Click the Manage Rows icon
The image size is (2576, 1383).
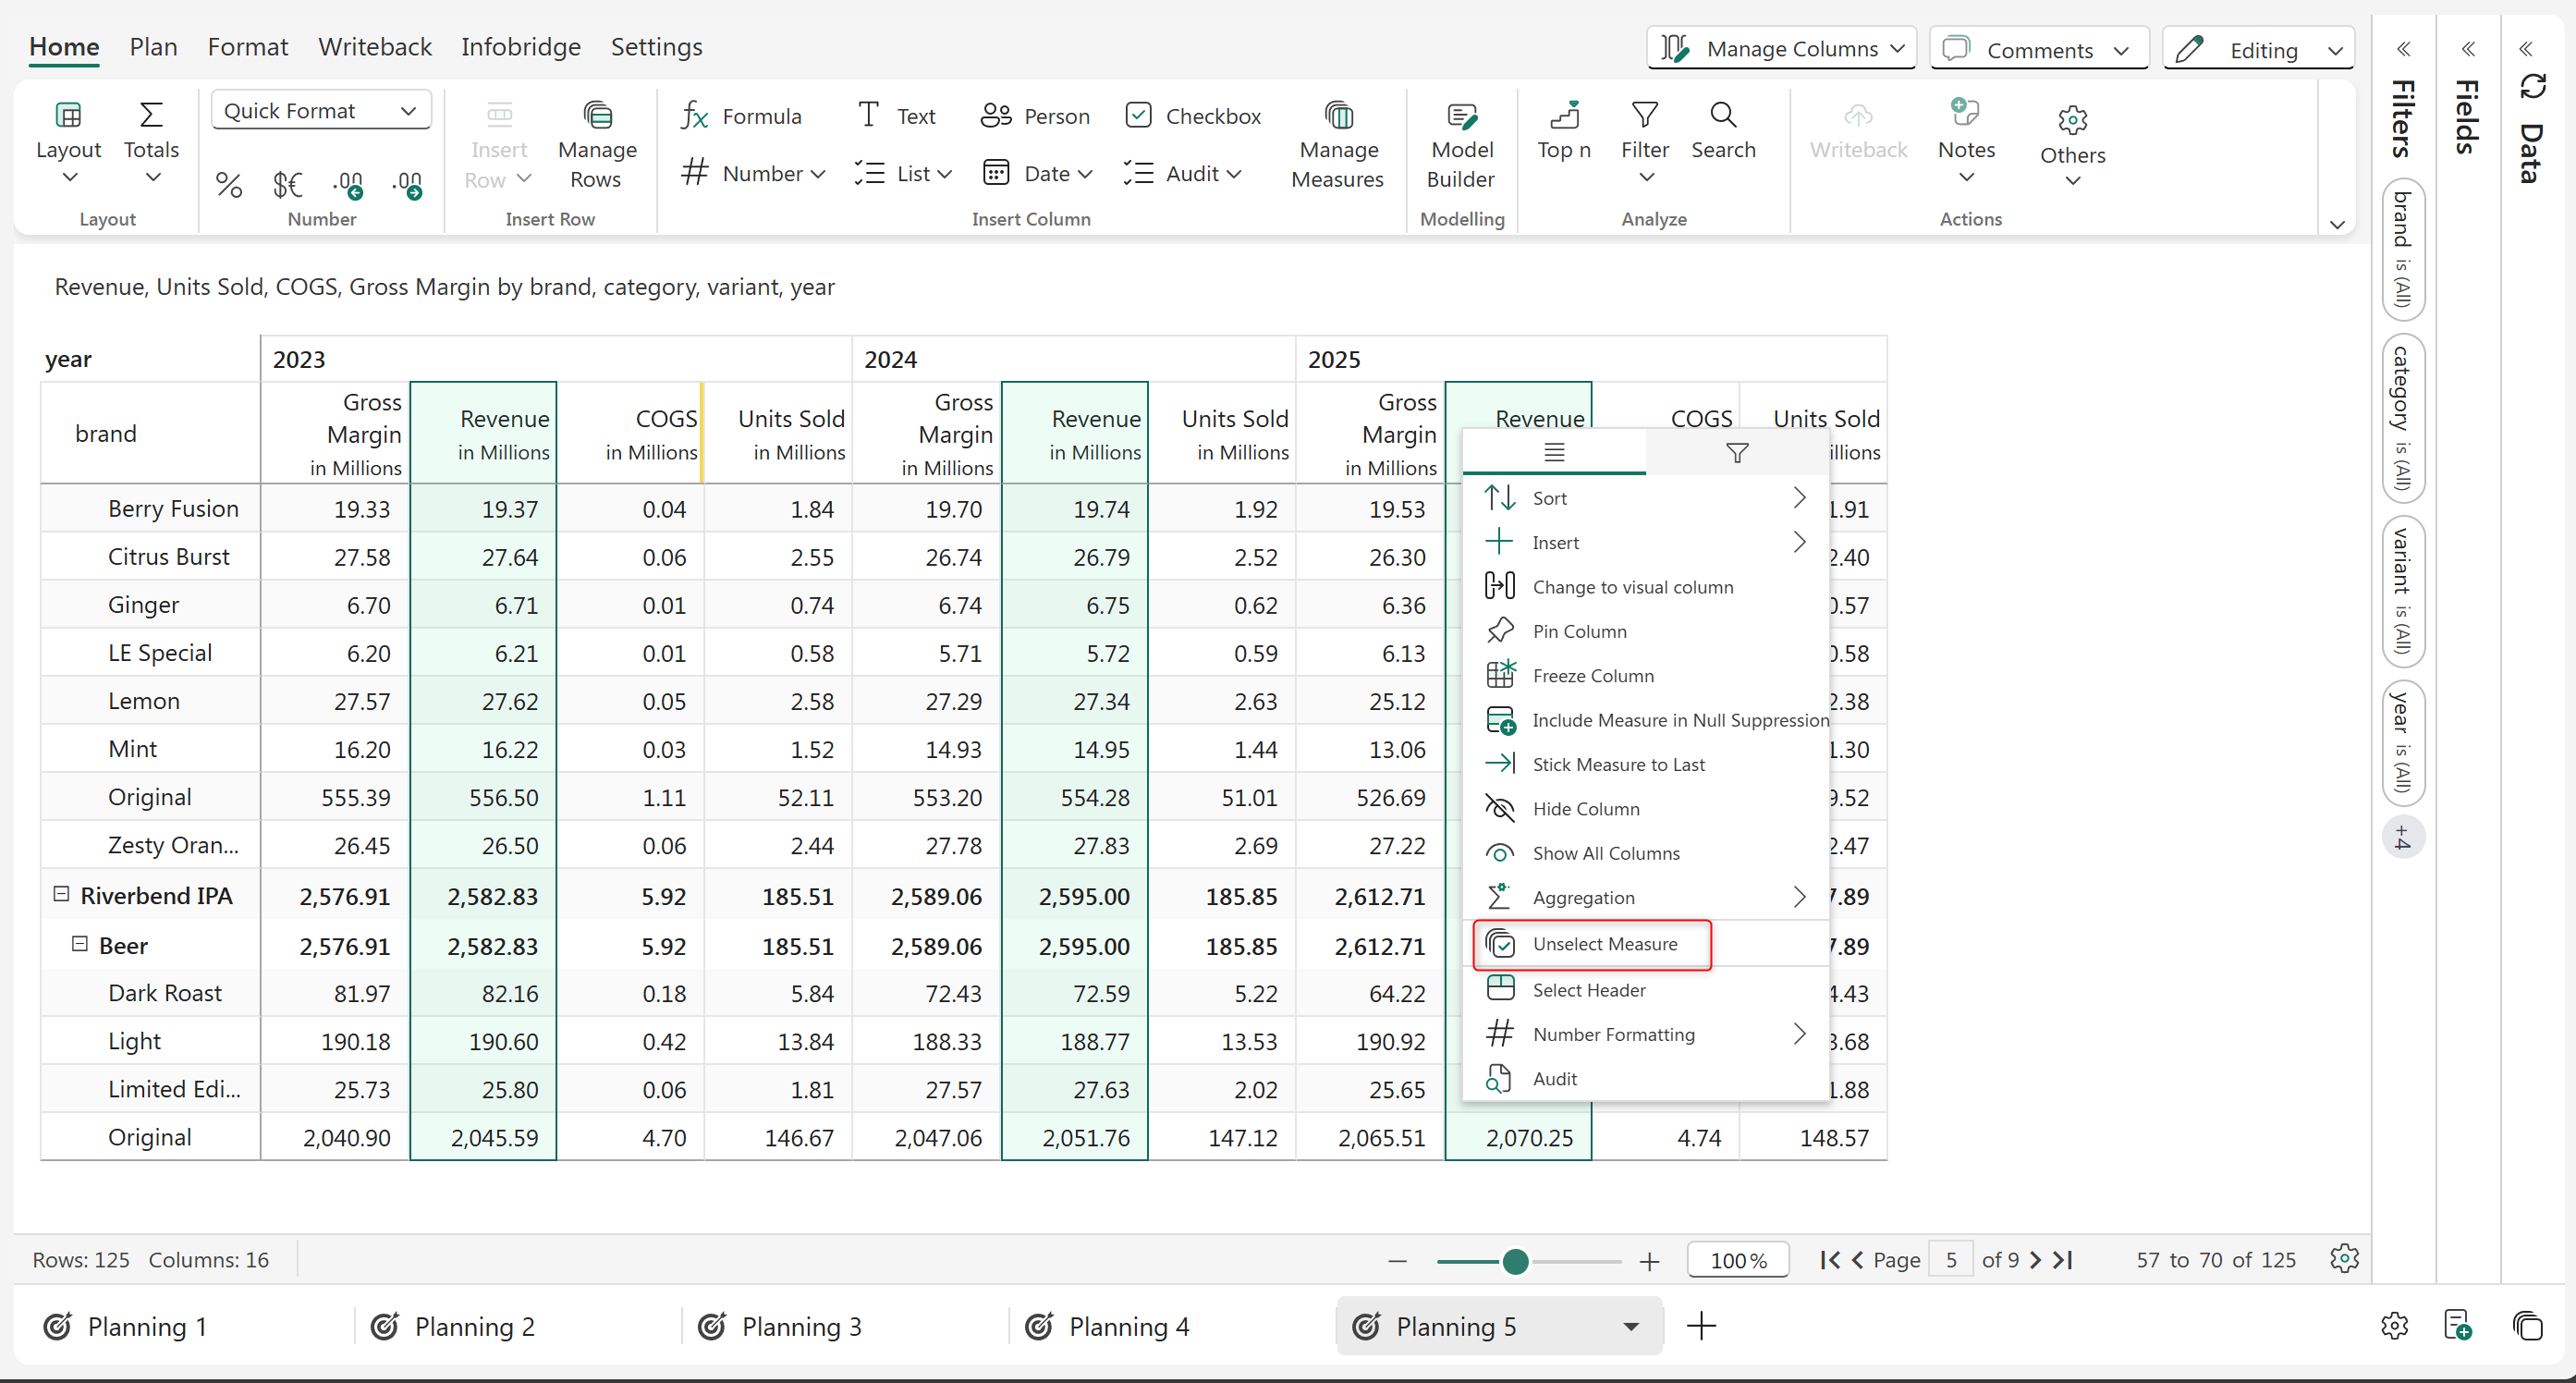pyautogui.click(x=597, y=116)
